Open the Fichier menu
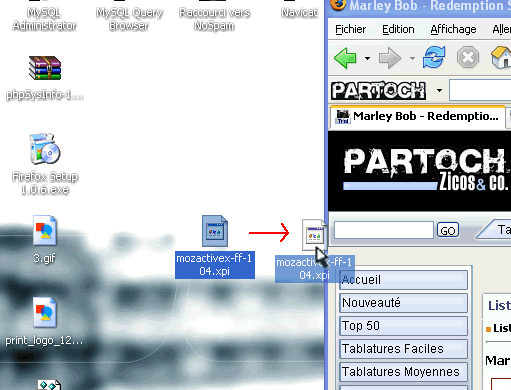This screenshot has height=390, width=511. click(350, 29)
